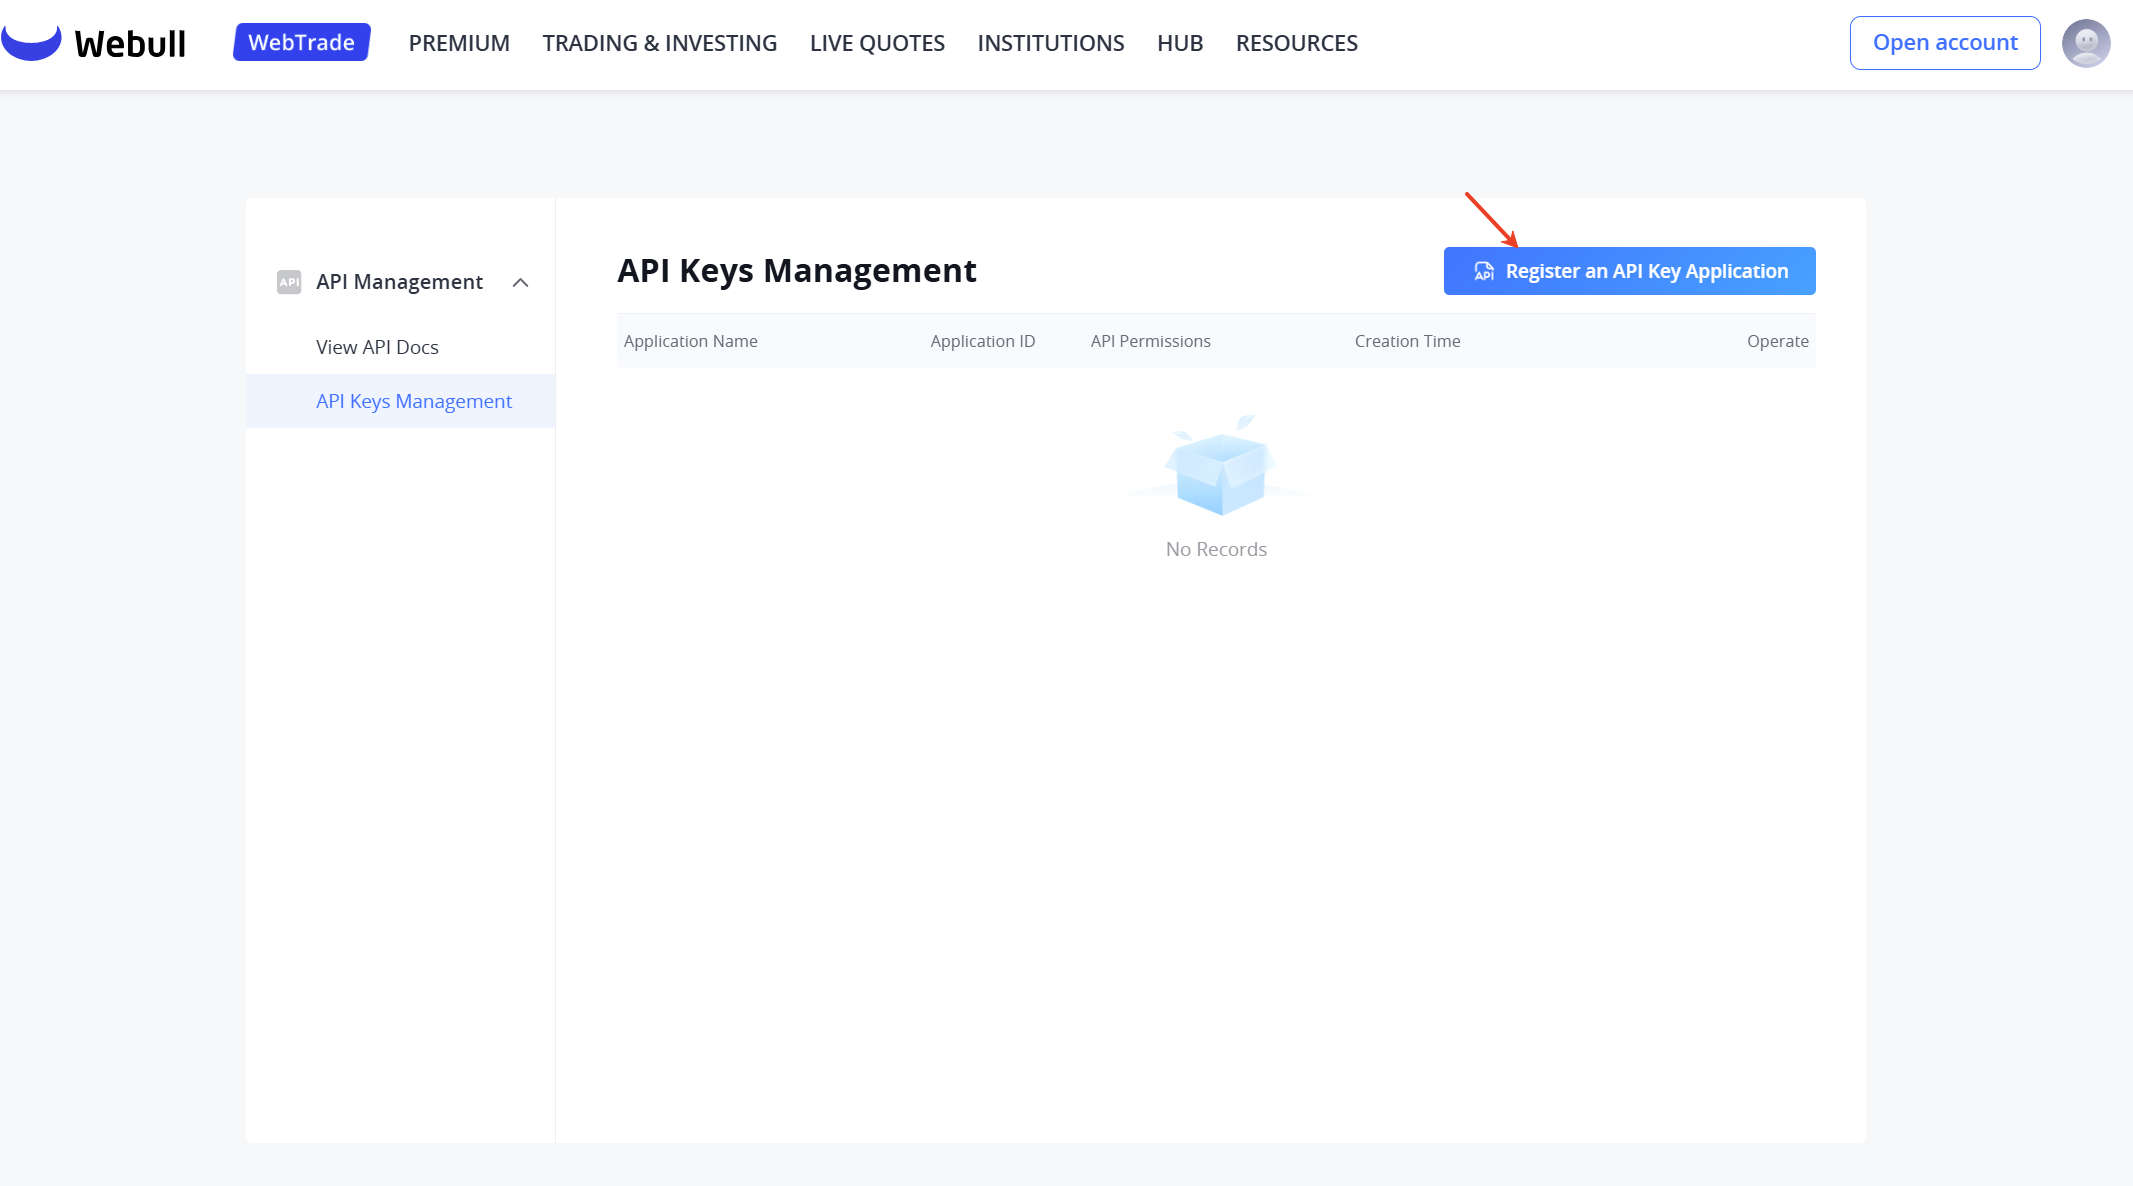This screenshot has width=2133, height=1186.
Task: Open the PREMIUM menu
Action: (x=459, y=43)
